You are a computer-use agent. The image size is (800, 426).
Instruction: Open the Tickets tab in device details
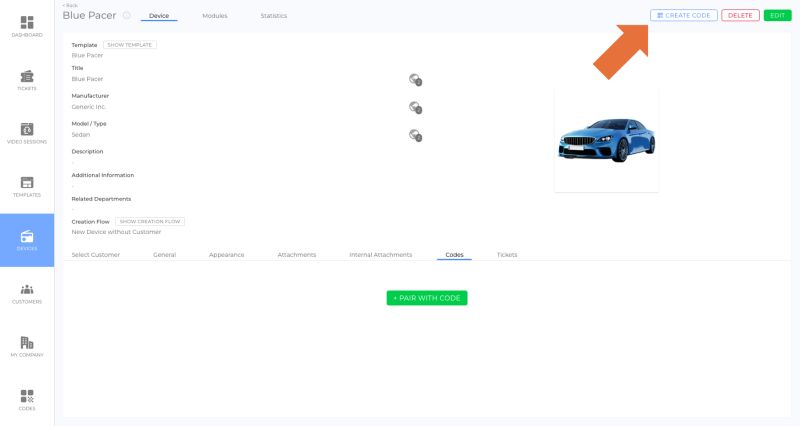(x=507, y=255)
